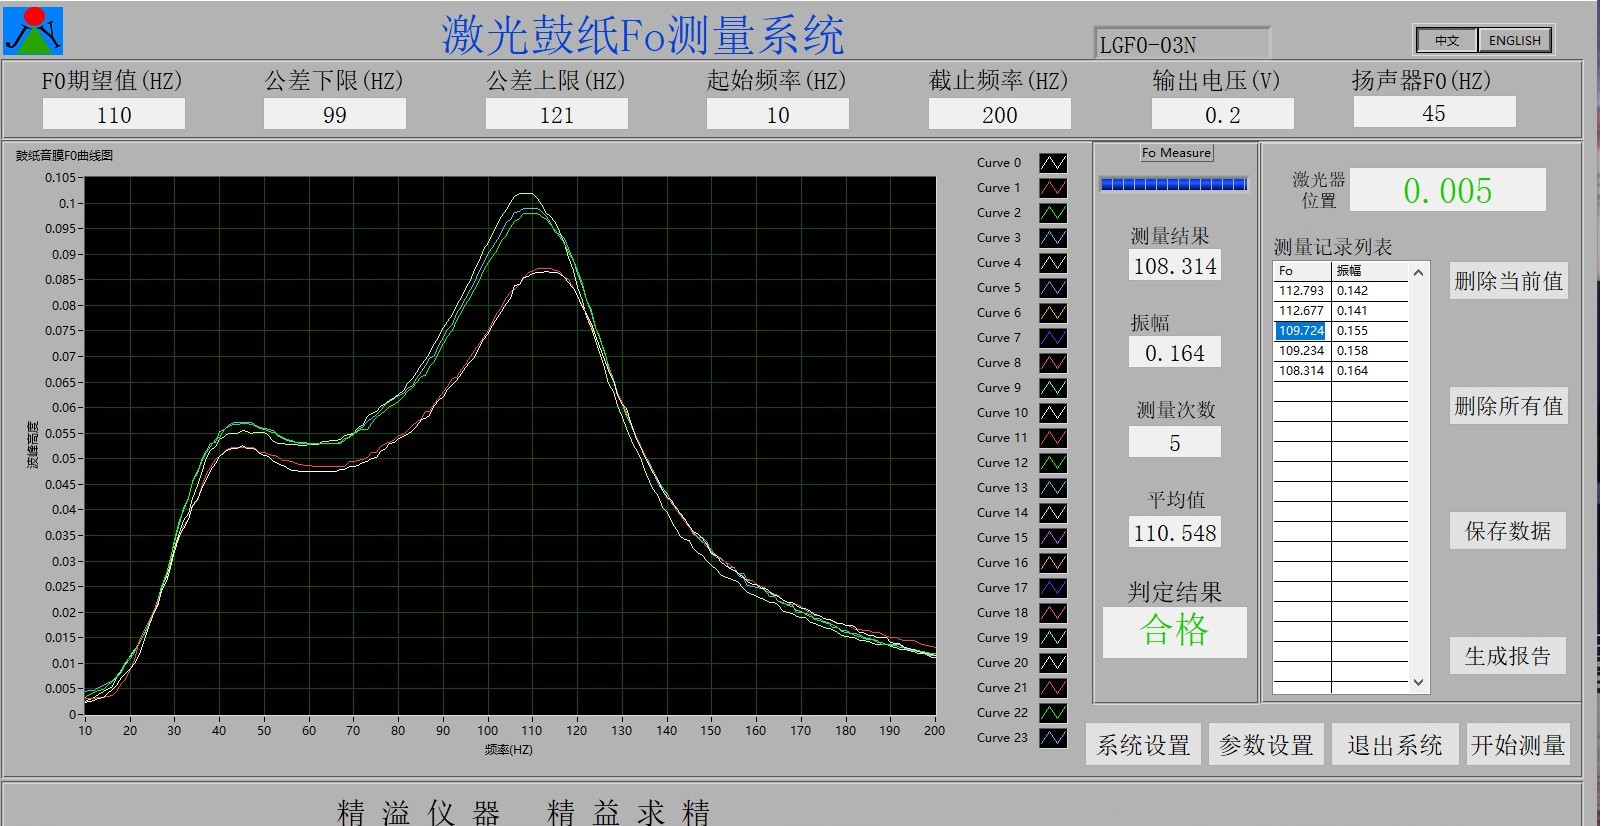Click the Curve 3 legend plot icon
The width and height of the screenshot is (1601, 826).
1053,238
